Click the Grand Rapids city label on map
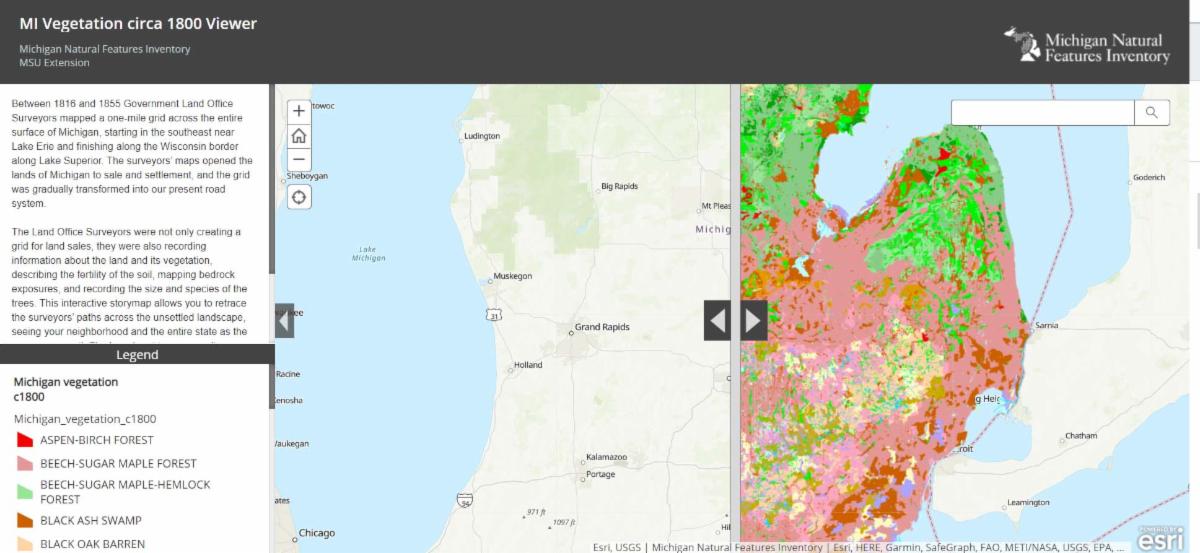The image size is (1200, 553). pos(601,327)
